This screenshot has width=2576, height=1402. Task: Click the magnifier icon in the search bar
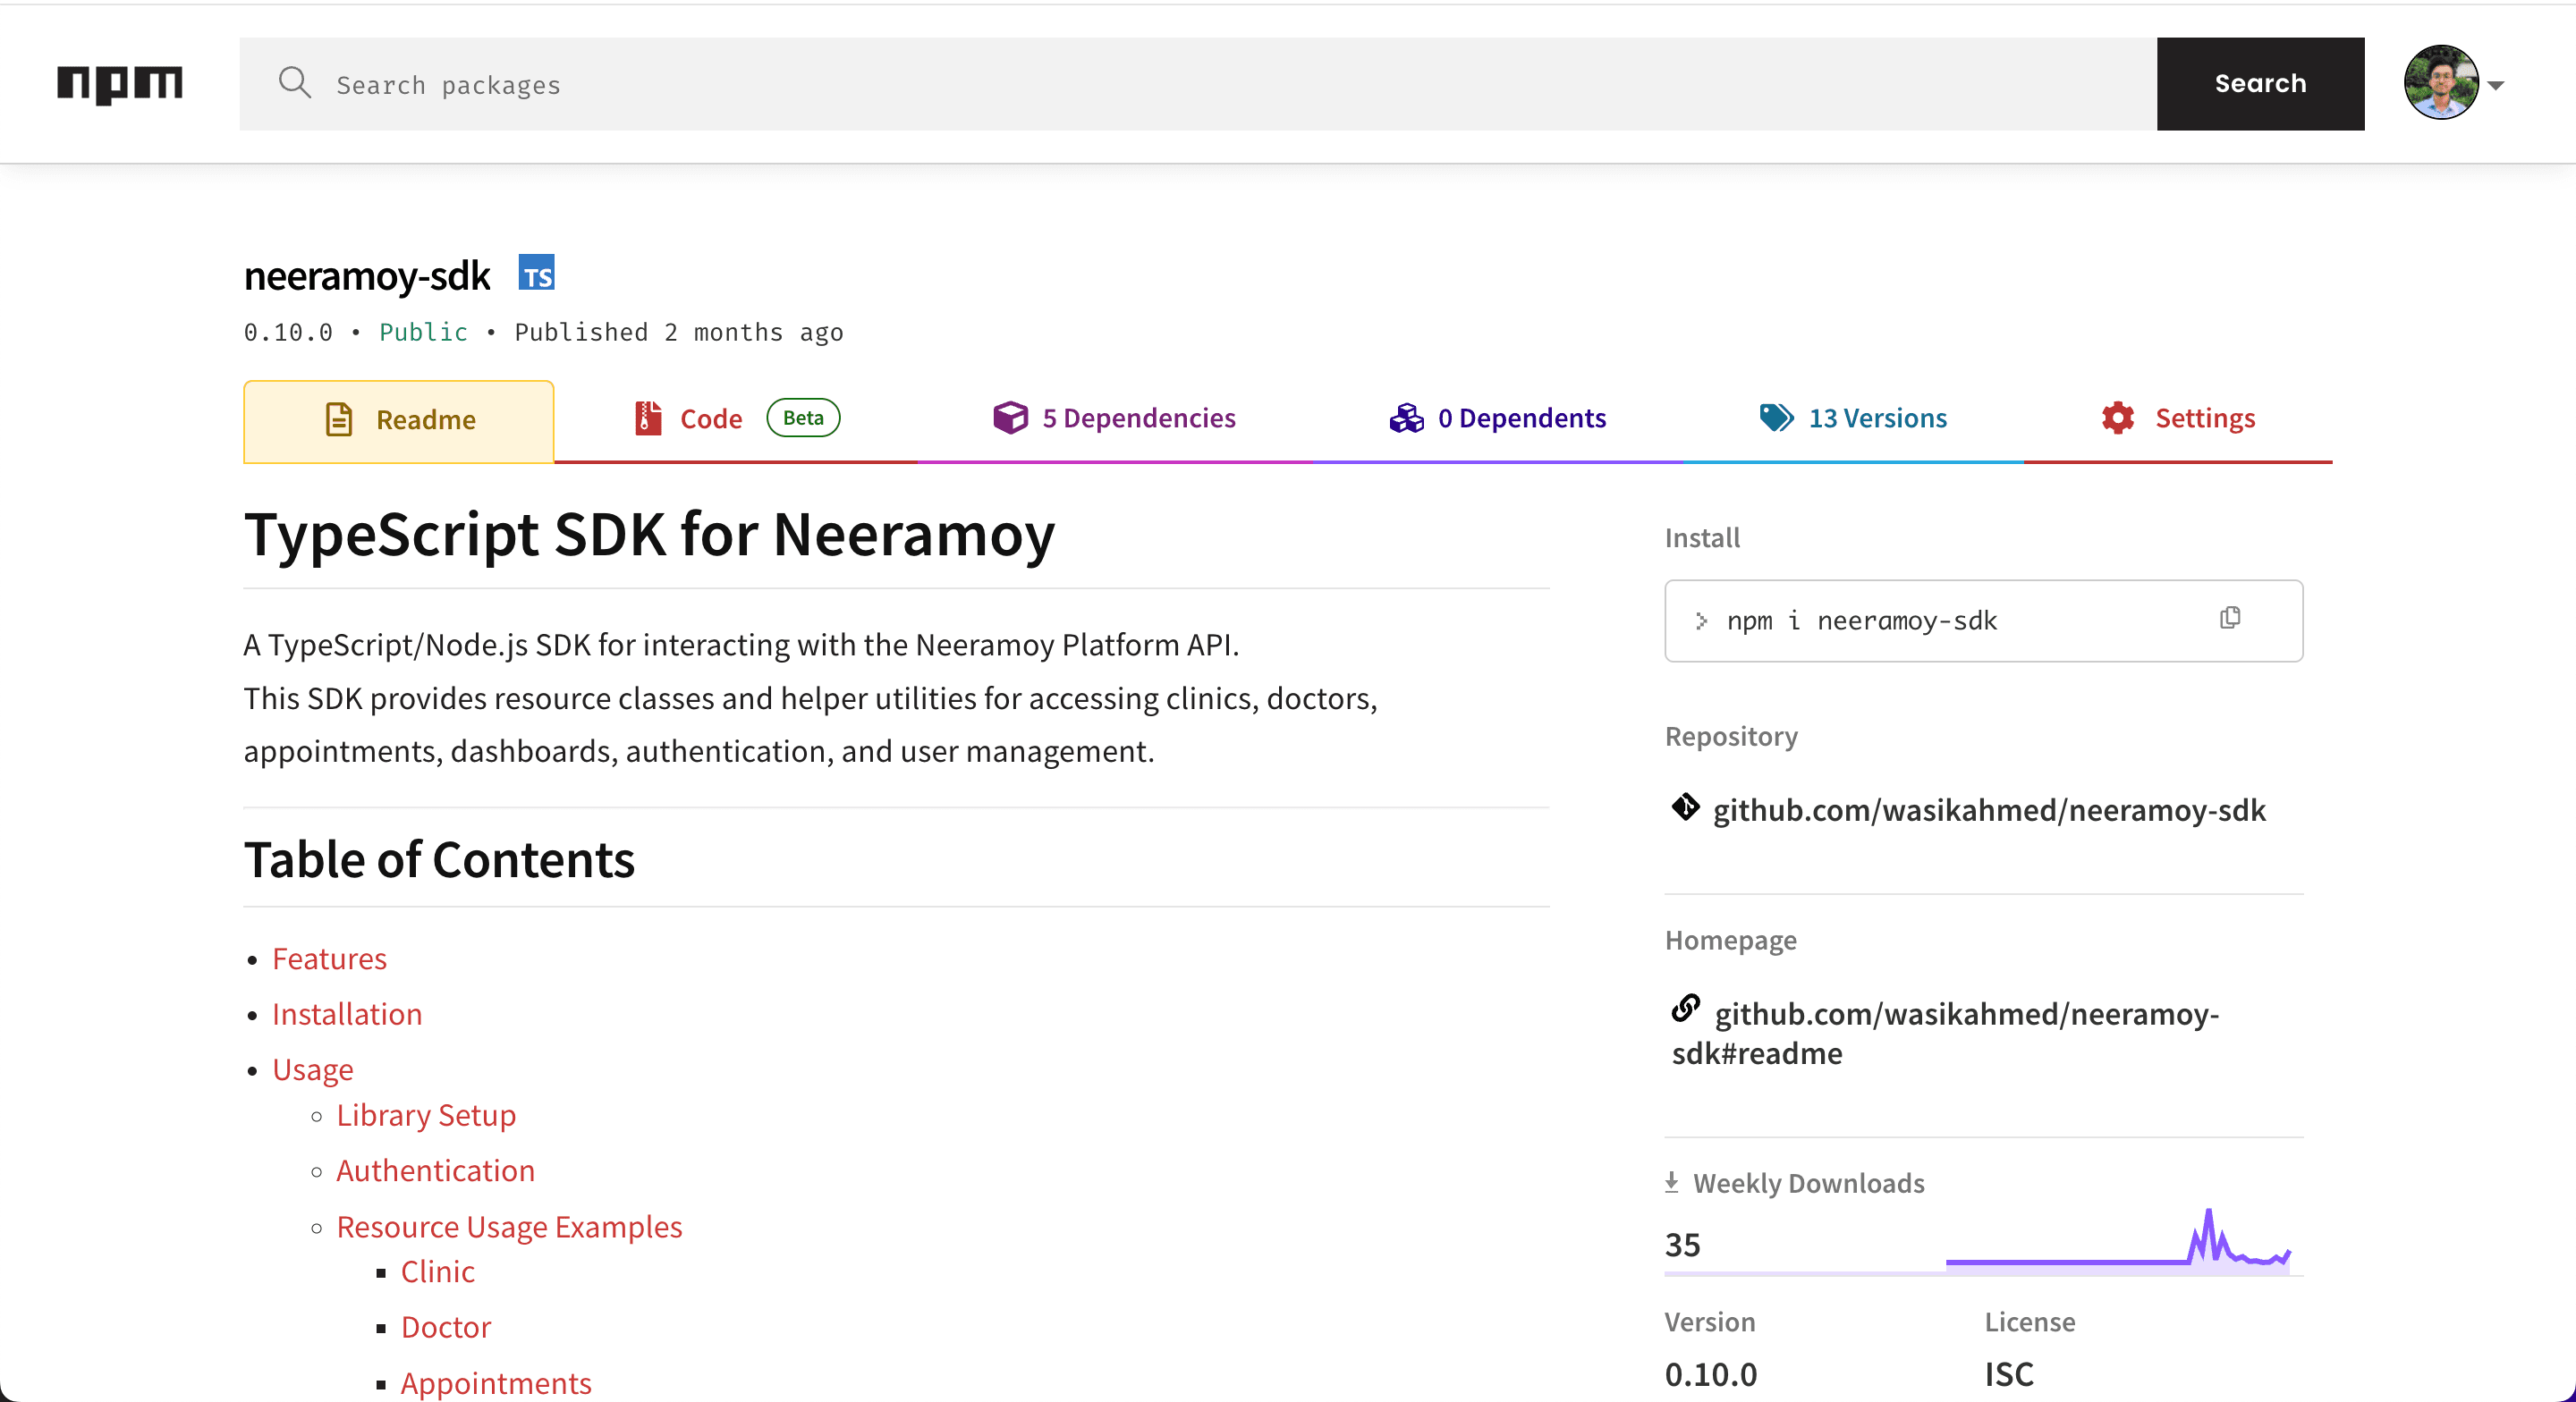tap(295, 84)
